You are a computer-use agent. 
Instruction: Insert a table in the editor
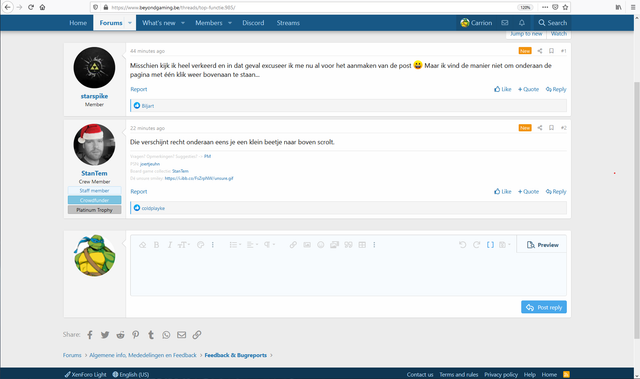[x=362, y=245]
